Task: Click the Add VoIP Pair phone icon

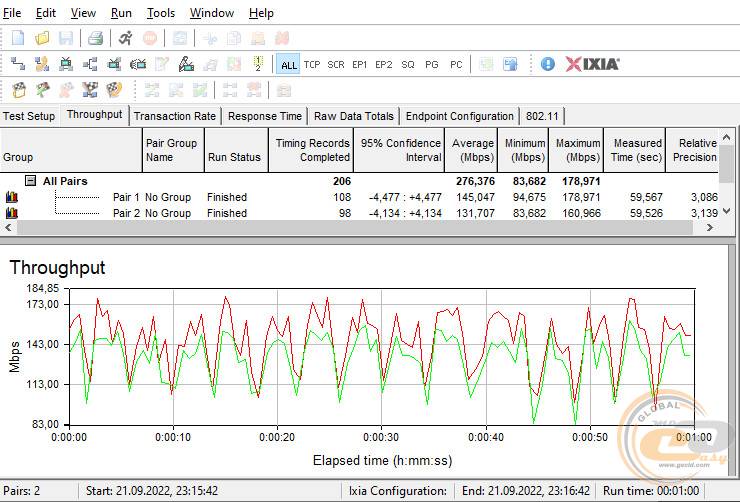Action: click(42, 64)
